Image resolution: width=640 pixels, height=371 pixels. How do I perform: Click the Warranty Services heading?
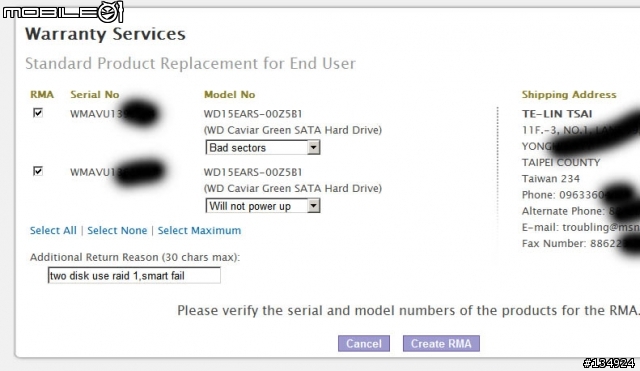(x=105, y=34)
